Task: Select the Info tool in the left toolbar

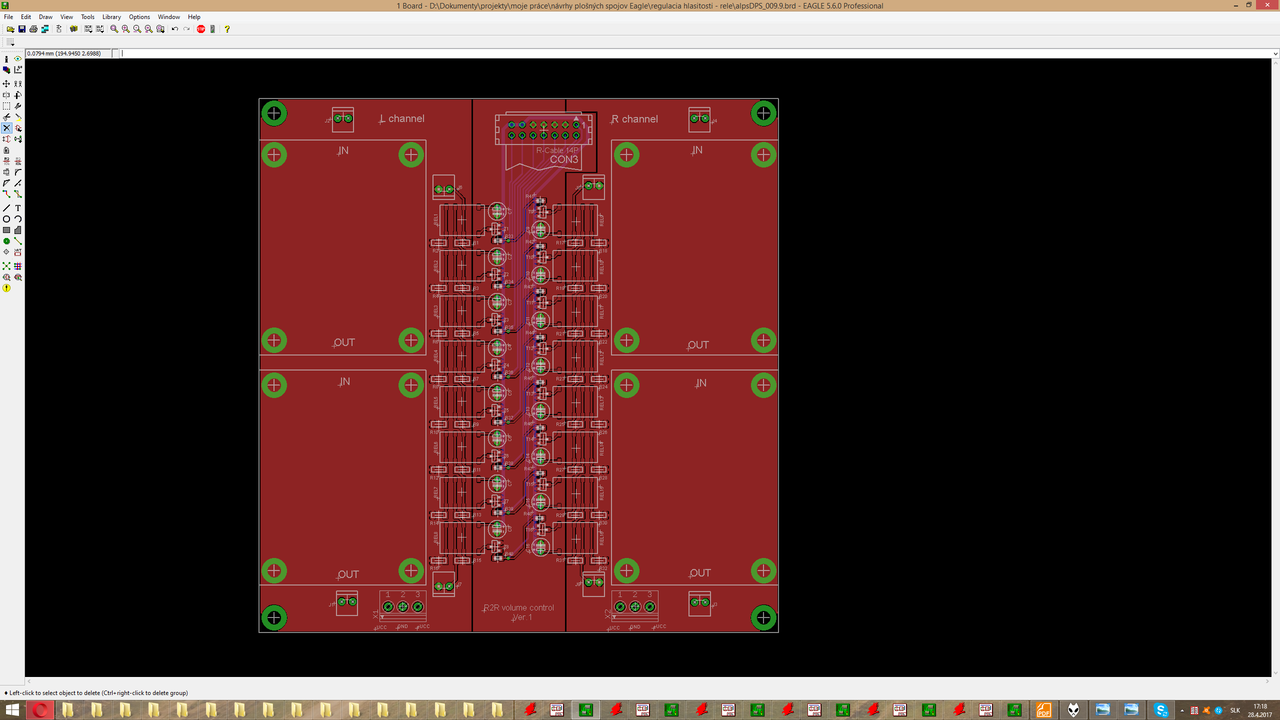Action: coord(7,59)
